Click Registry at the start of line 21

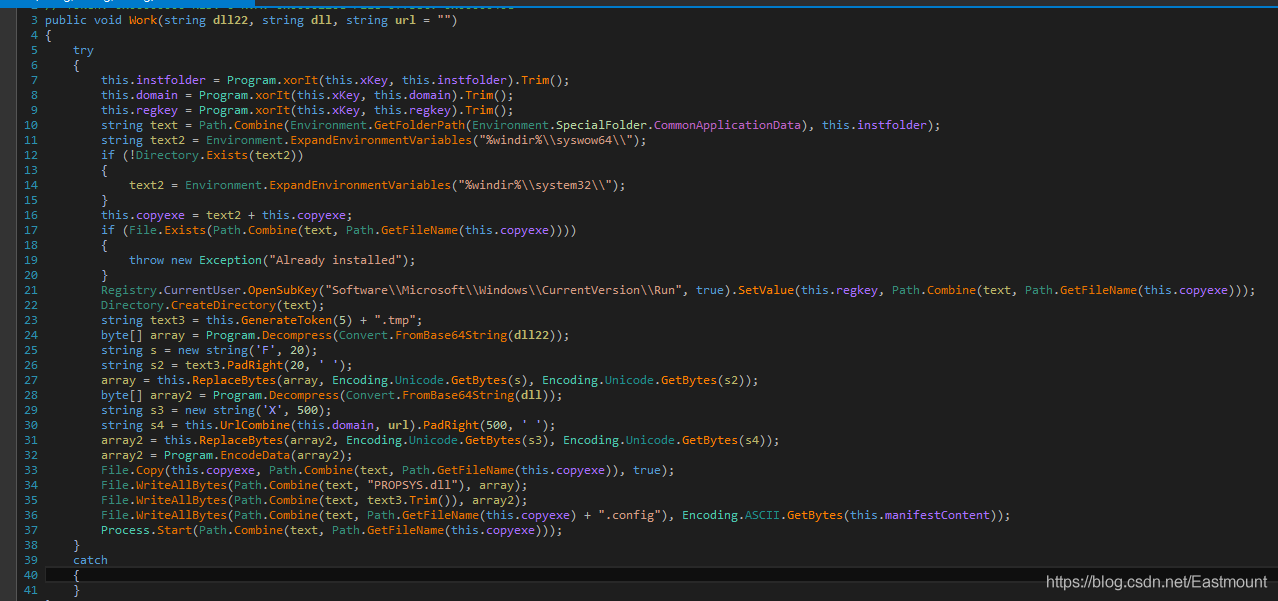coord(129,290)
